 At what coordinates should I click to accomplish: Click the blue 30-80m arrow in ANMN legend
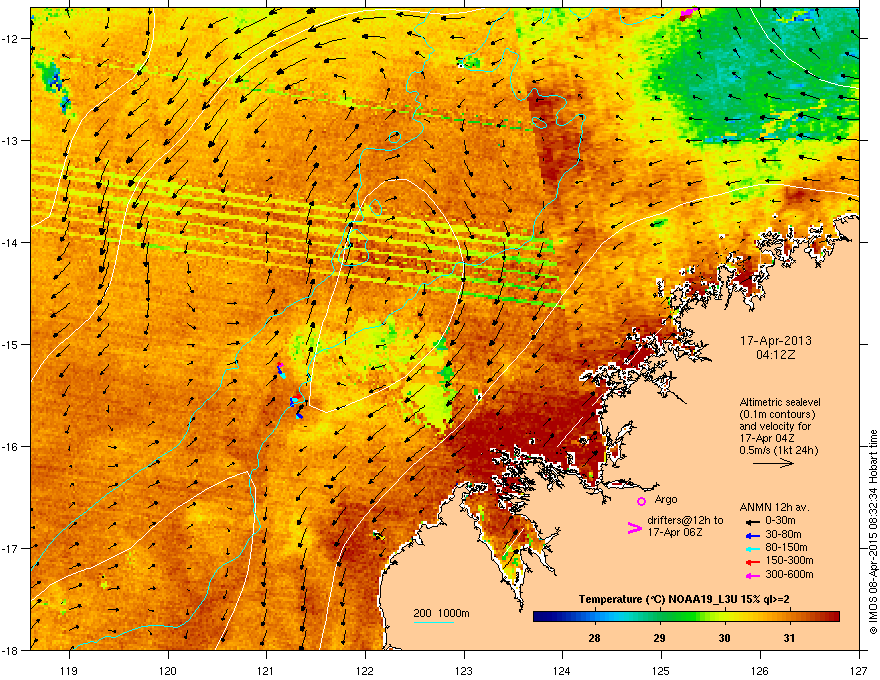[x=752, y=536]
